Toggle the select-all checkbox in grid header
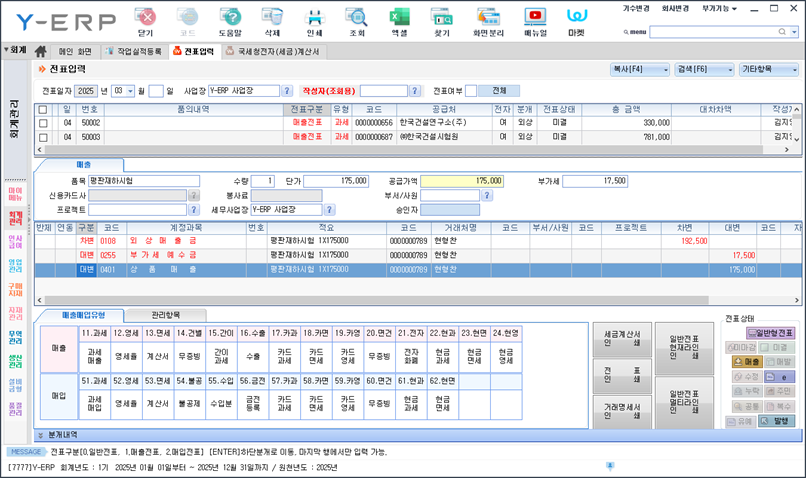The image size is (806, 478). click(43, 108)
